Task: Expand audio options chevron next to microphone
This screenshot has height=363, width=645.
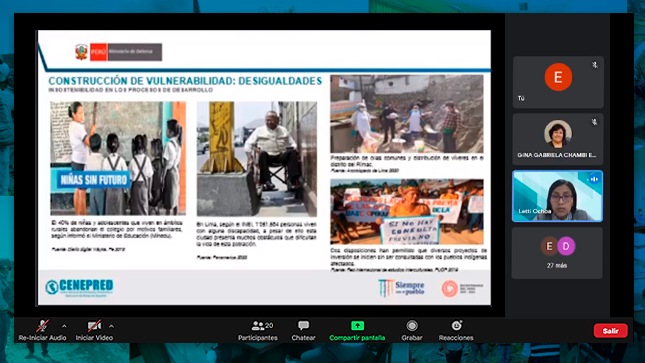Action: pyautogui.click(x=64, y=326)
